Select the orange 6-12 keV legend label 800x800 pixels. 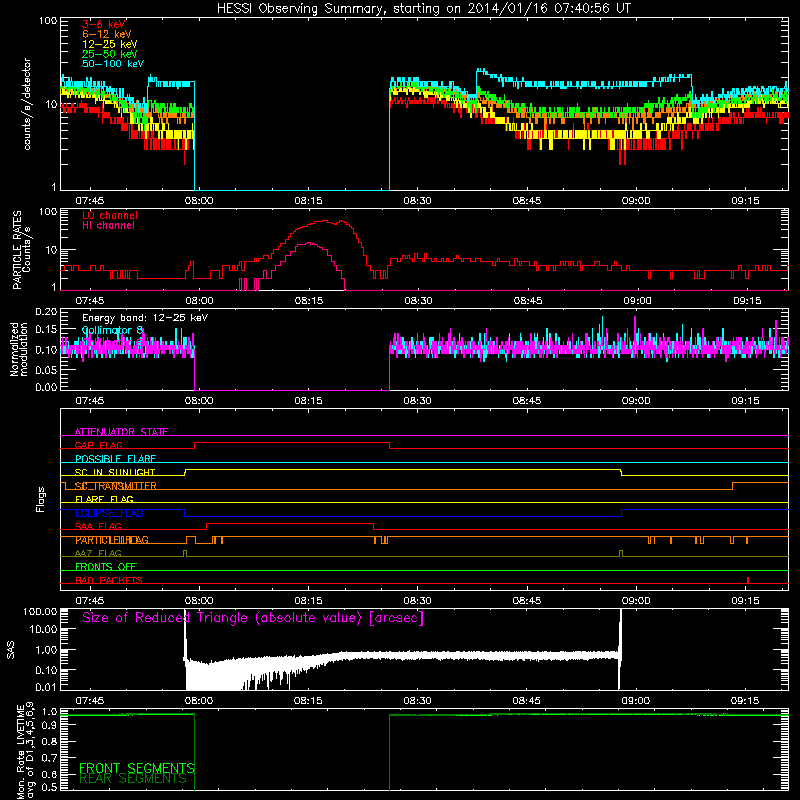tap(107, 34)
